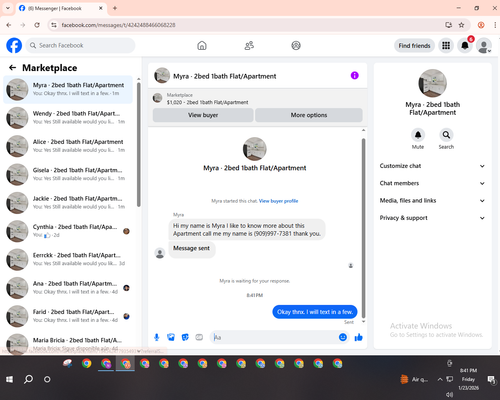Open Gisela conversation in chat list
The image size is (500, 400).
pyautogui.click(x=68, y=174)
